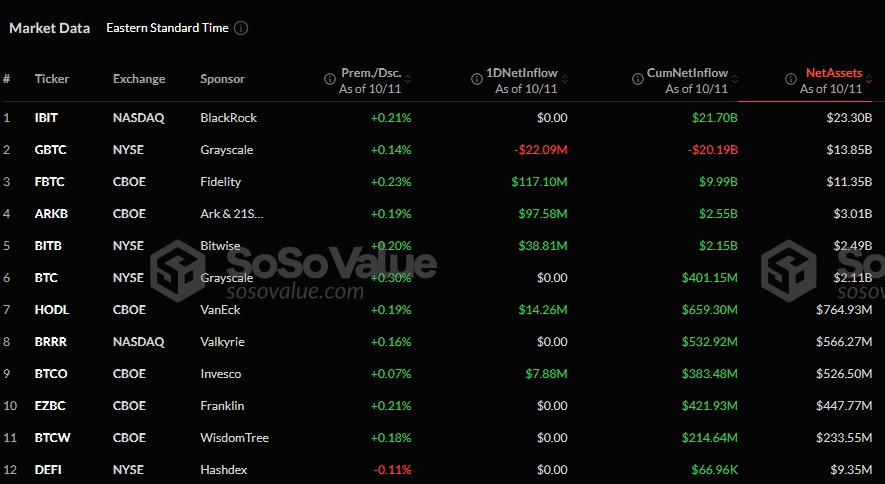Click info icon next to CumNetInflow header

(x=638, y=79)
